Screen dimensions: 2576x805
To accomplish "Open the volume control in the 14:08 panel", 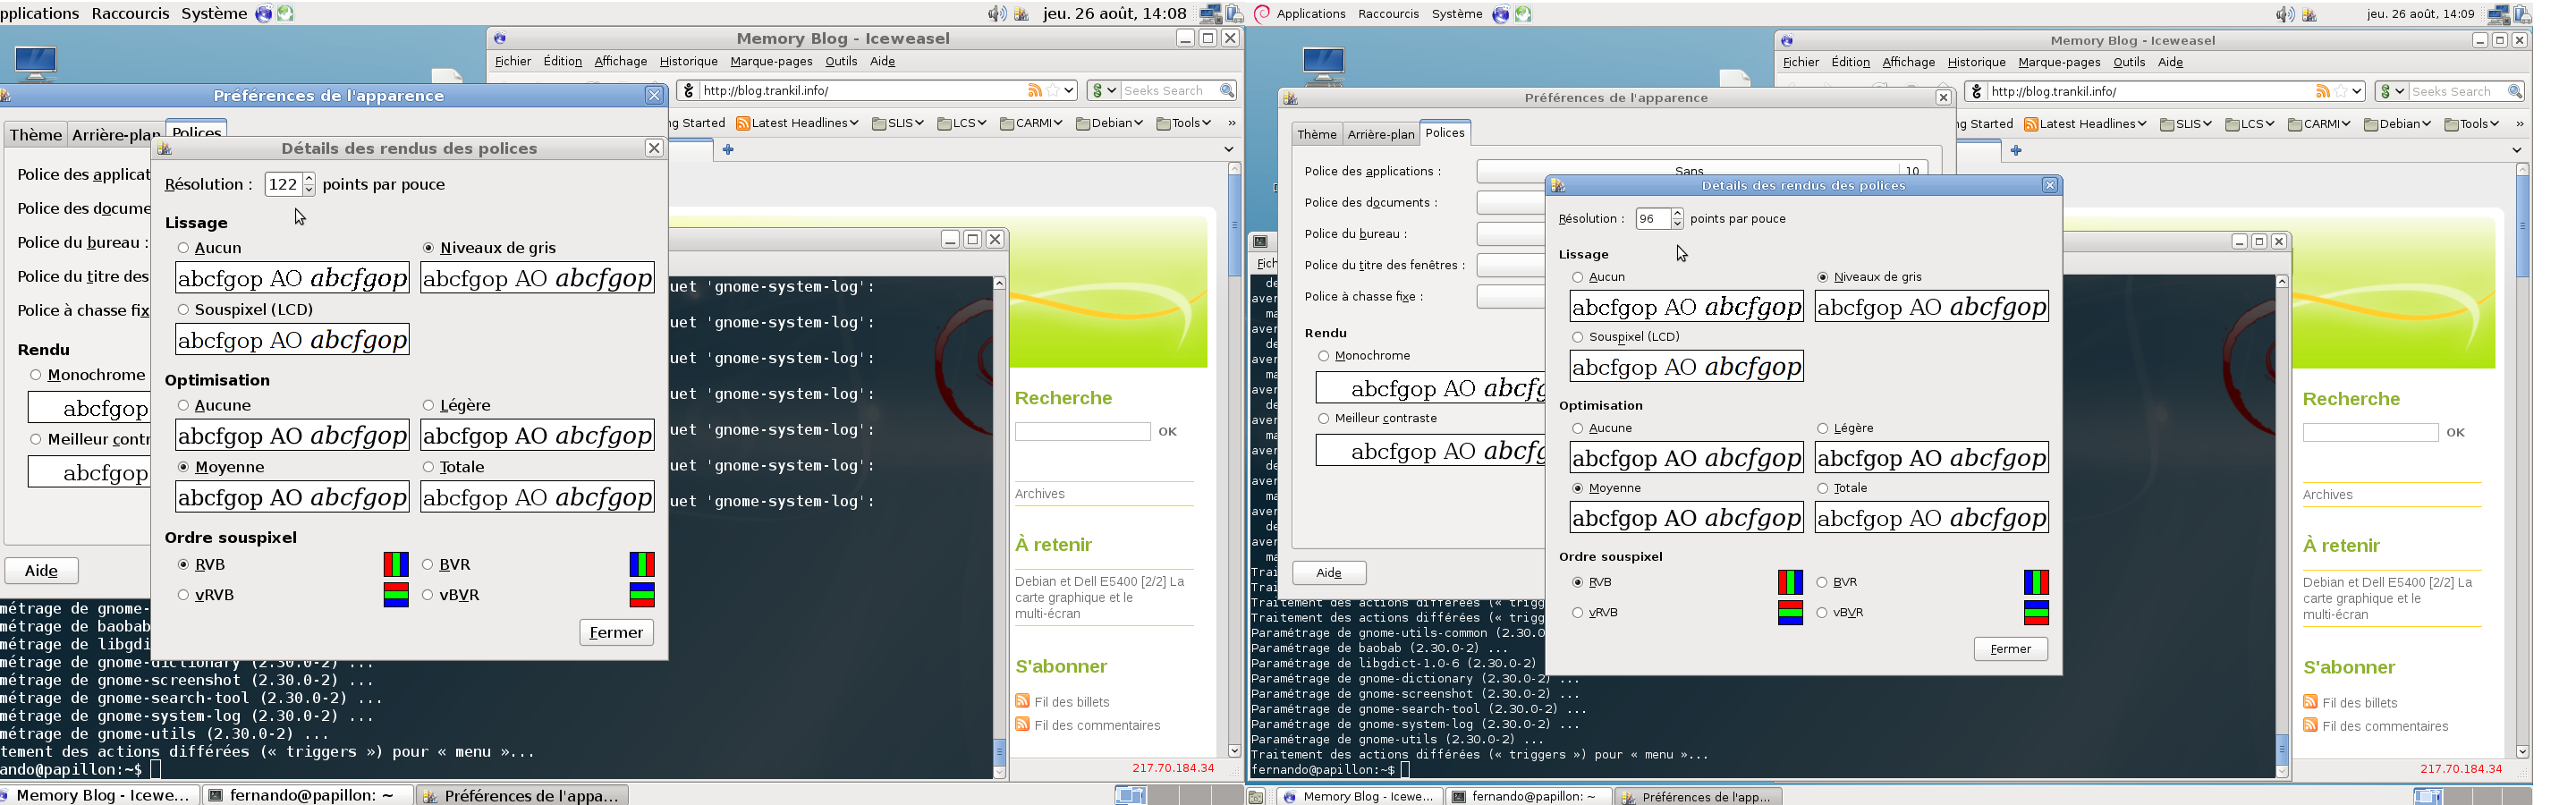I will [x=997, y=14].
